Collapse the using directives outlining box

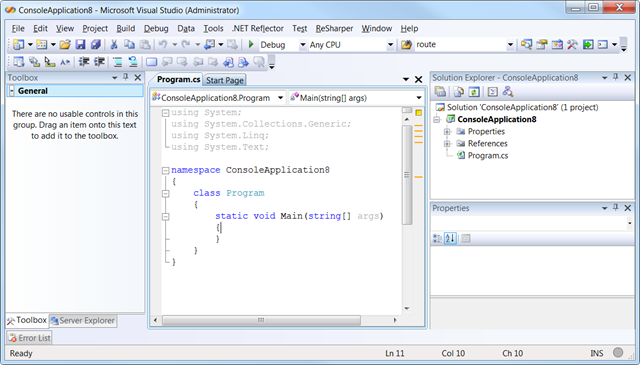[165, 113]
